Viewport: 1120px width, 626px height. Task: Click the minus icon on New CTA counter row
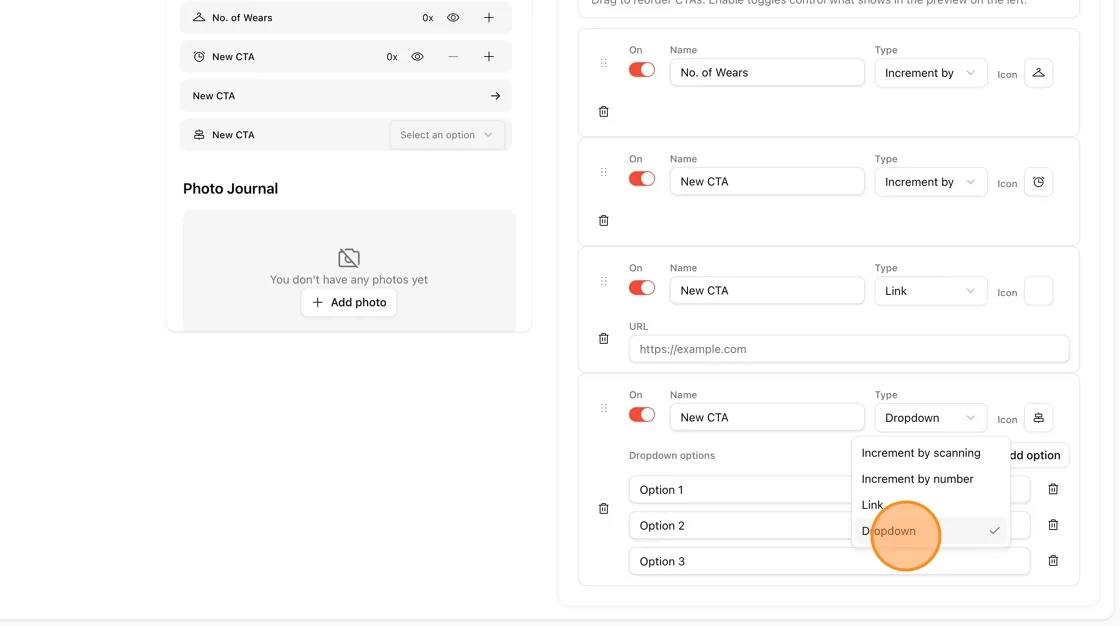coord(453,56)
